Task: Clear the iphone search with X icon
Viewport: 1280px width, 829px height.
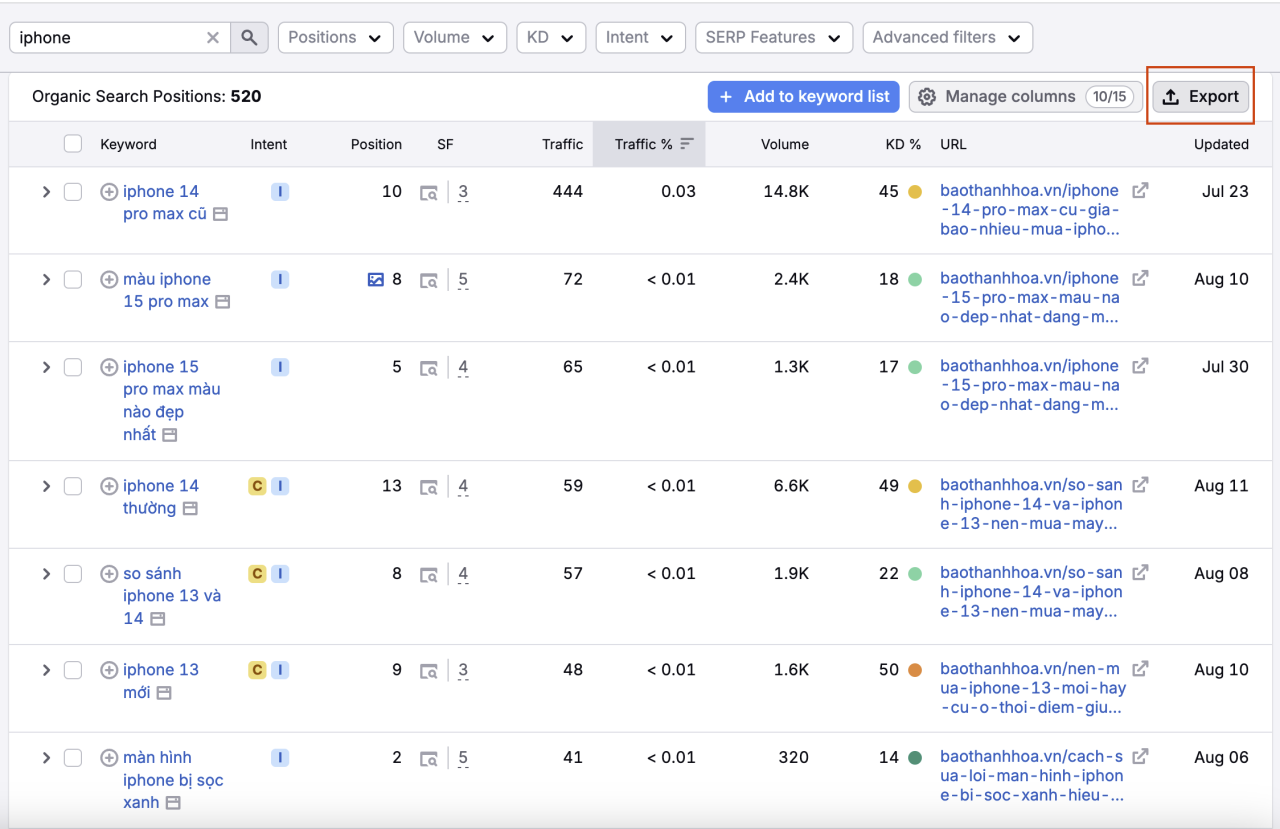Action: pyautogui.click(x=213, y=38)
